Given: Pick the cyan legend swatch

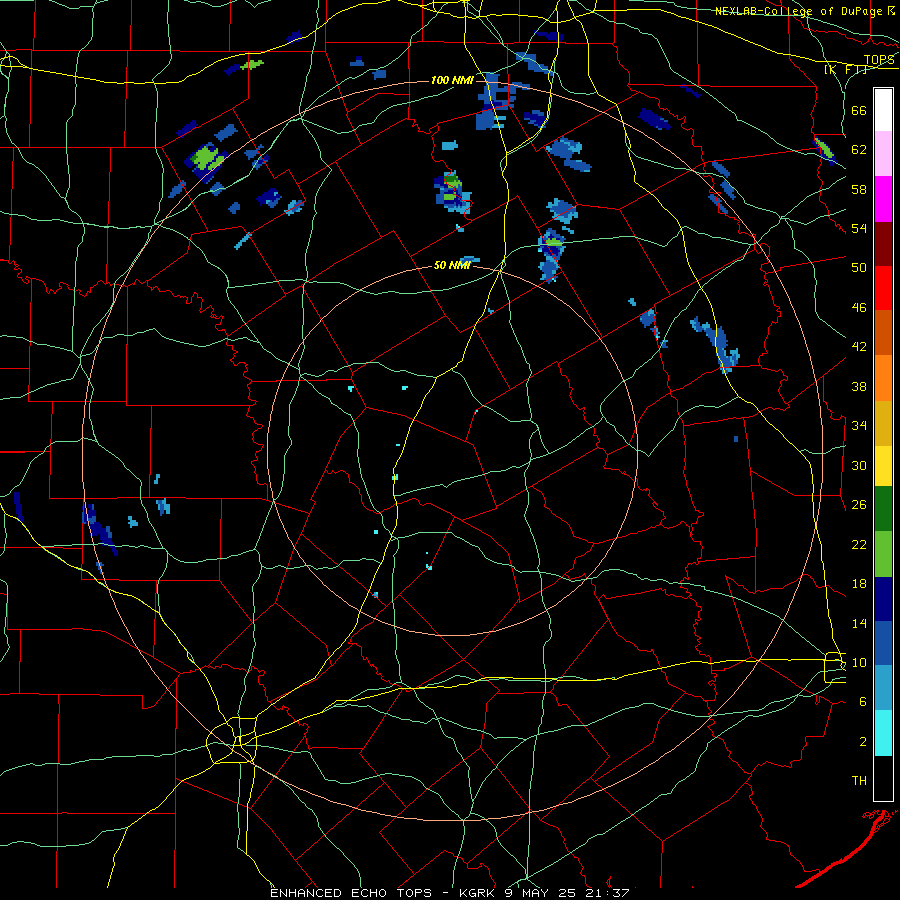Looking at the screenshot, I should [883, 733].
